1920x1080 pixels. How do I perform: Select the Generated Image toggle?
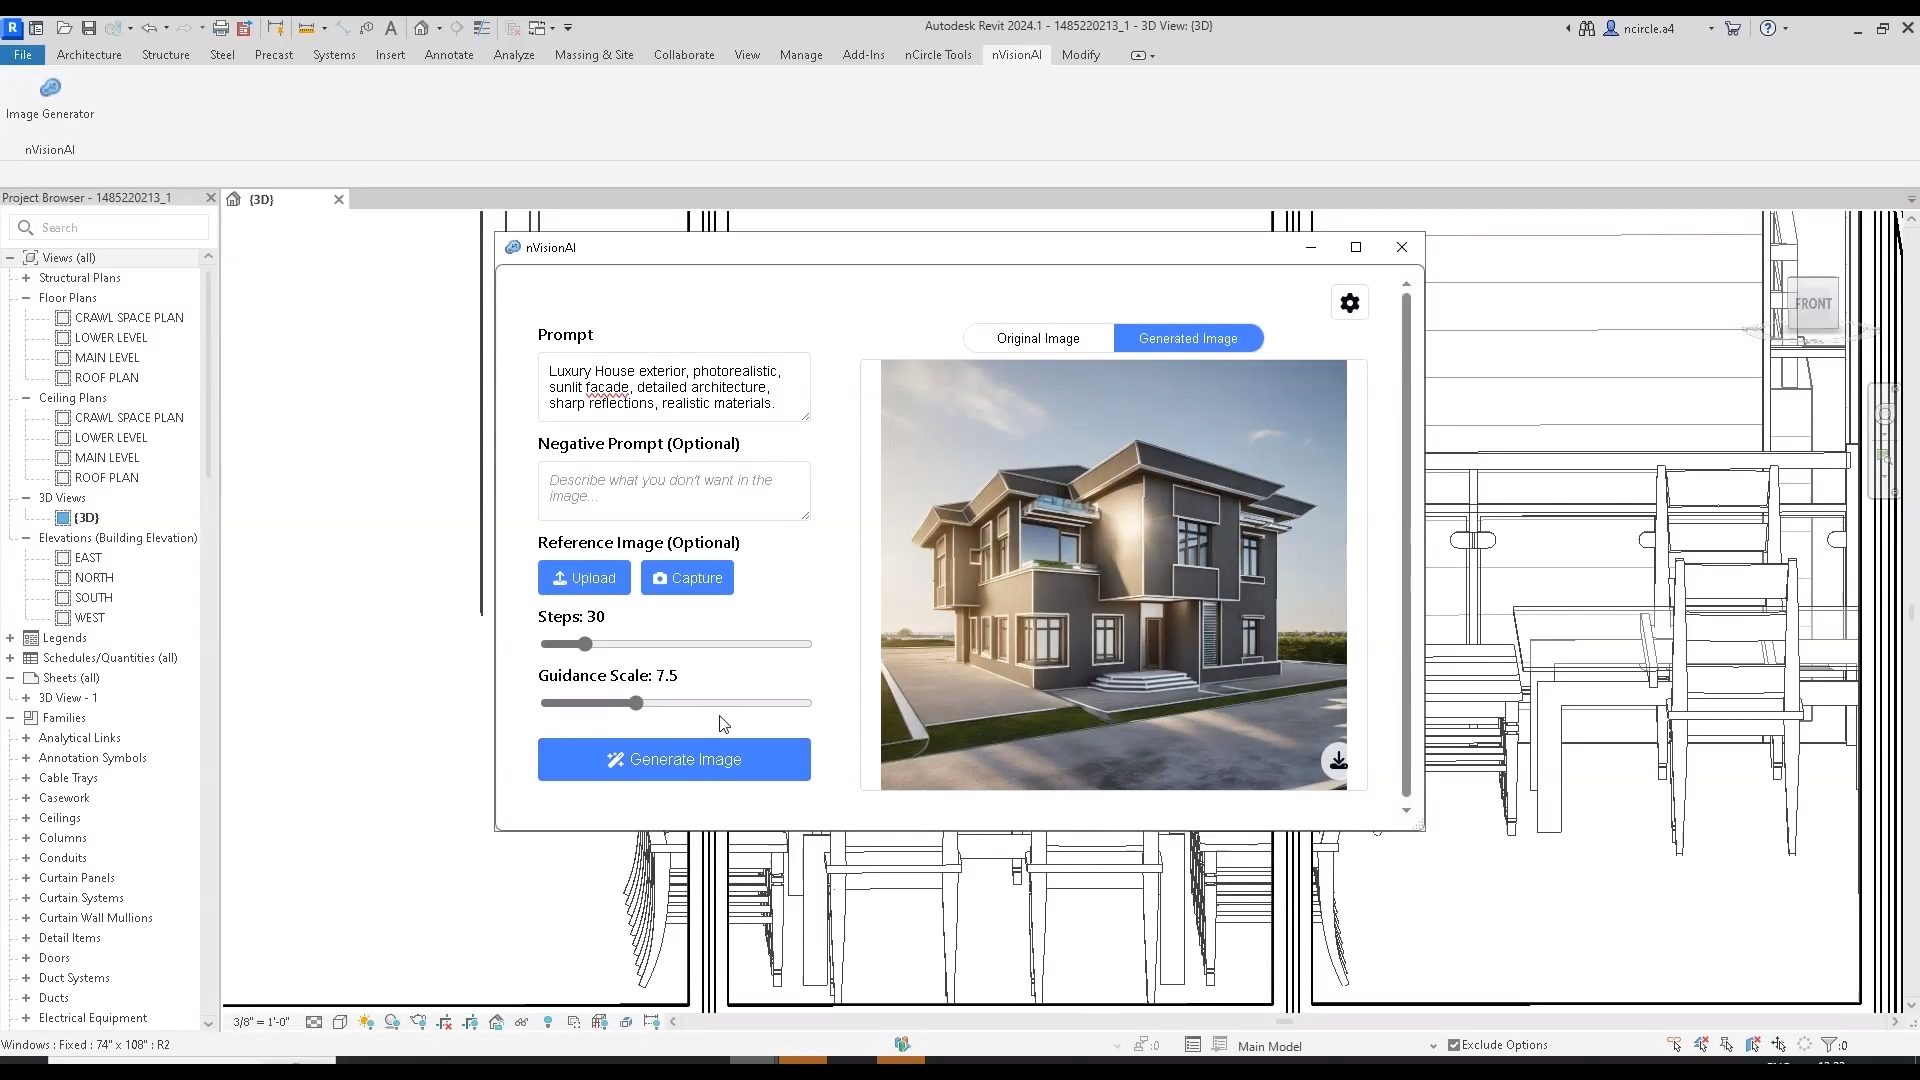point(1188,339)
